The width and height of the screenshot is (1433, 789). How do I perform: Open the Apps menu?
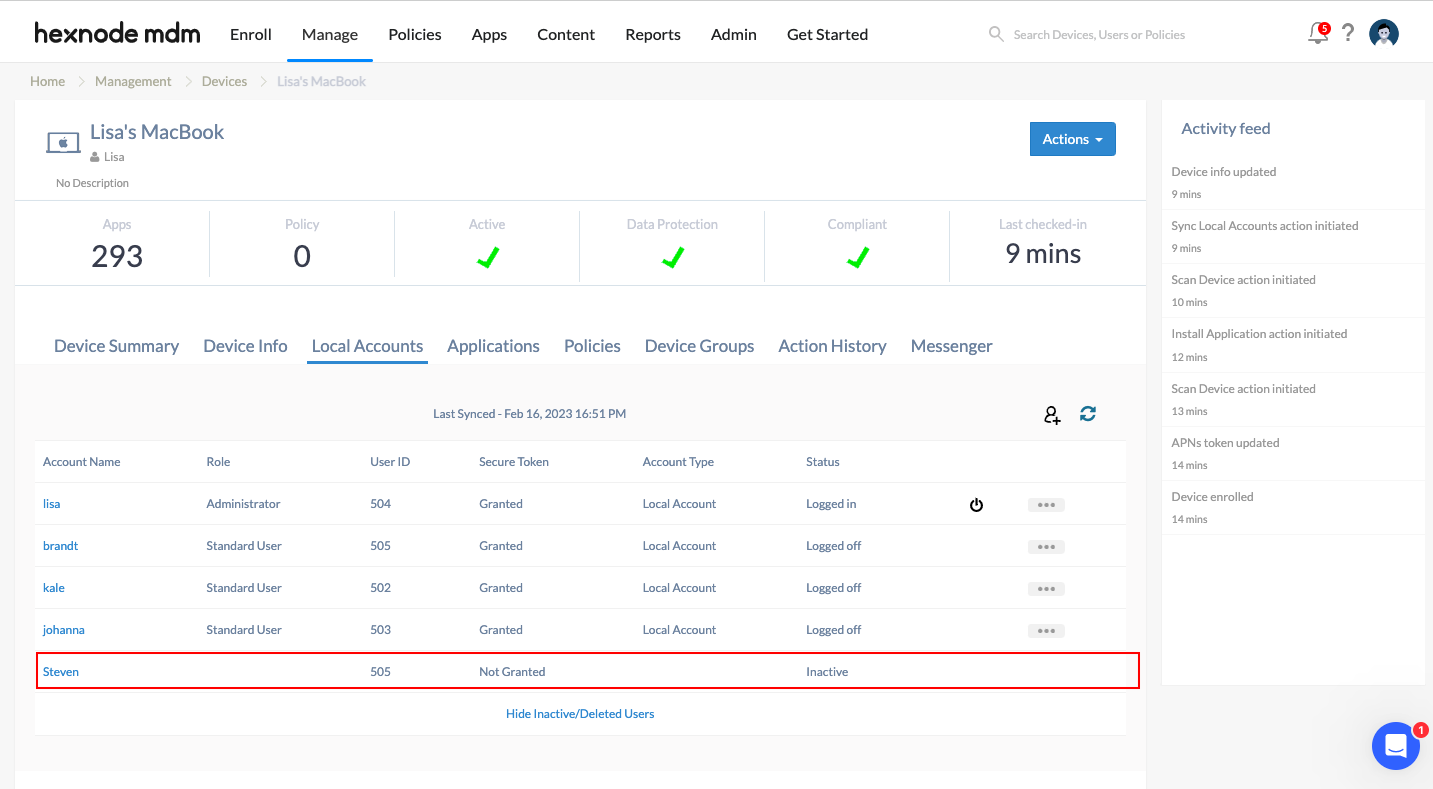489,34
